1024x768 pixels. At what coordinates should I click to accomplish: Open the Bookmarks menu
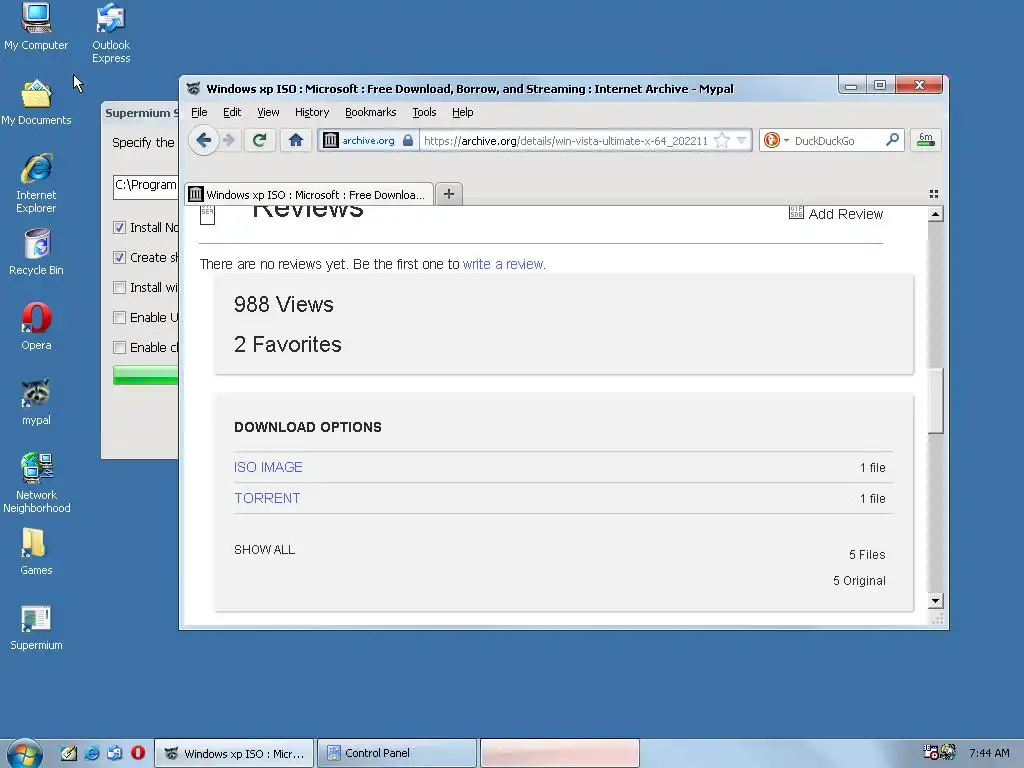[370, 112]
